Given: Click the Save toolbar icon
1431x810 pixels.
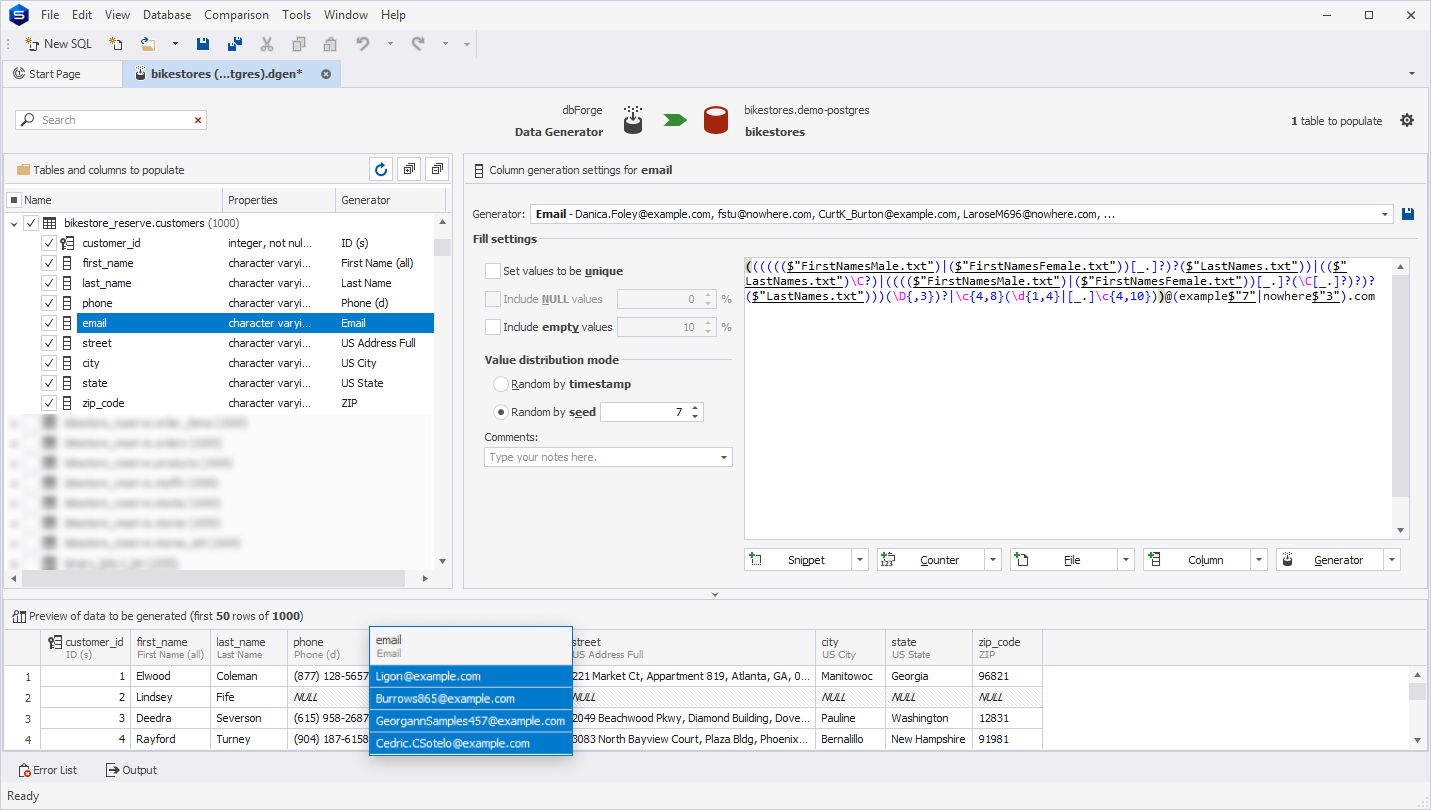Looking at the screenshot, I should [203, 44].
